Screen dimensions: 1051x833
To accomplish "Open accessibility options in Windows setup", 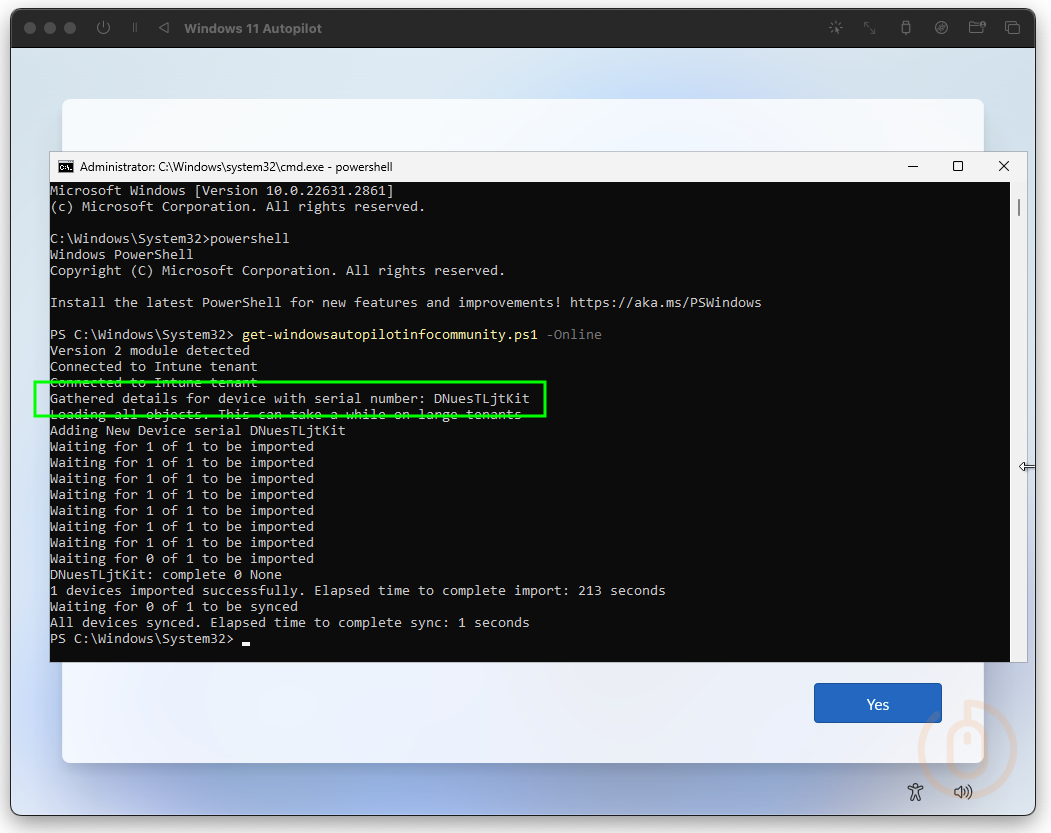I will (915, 791).
